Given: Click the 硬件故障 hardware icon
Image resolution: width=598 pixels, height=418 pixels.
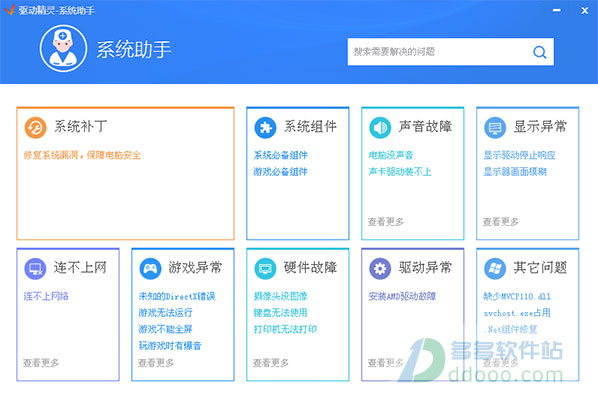Looking at the screenshot, I should click(265, 268).
